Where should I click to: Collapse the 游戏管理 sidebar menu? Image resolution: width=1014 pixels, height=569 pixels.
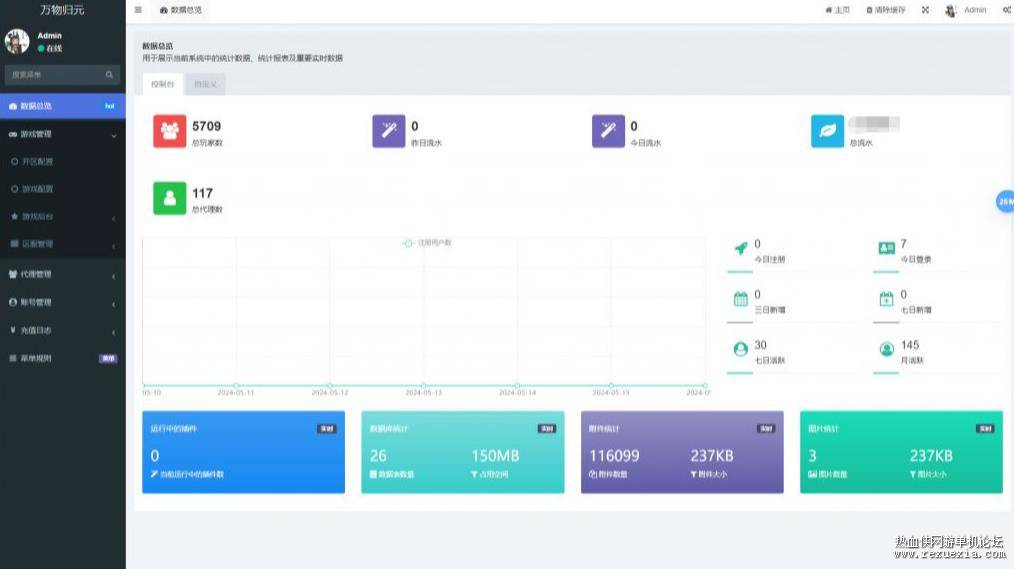click(x=63, y=134)
